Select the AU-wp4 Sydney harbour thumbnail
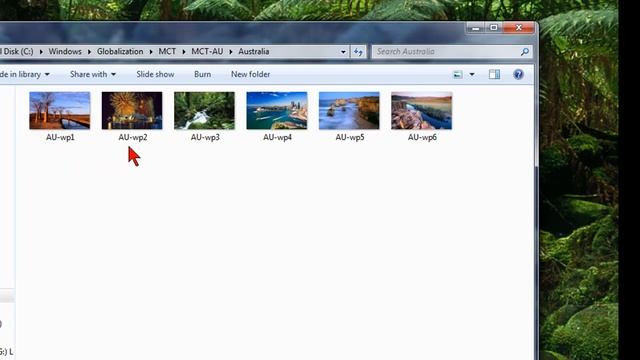 (x=277, y=111)
